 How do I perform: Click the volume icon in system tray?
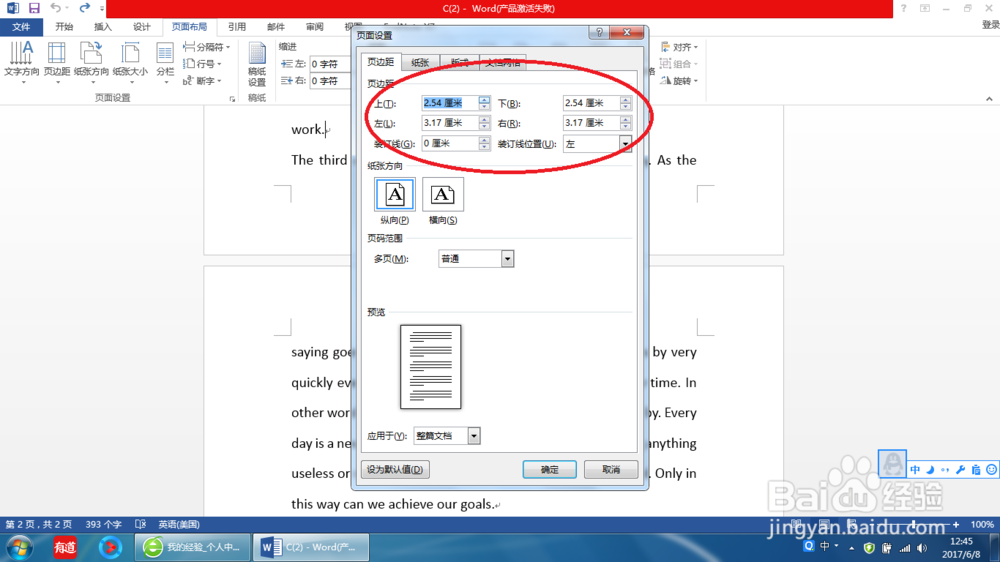922,548
